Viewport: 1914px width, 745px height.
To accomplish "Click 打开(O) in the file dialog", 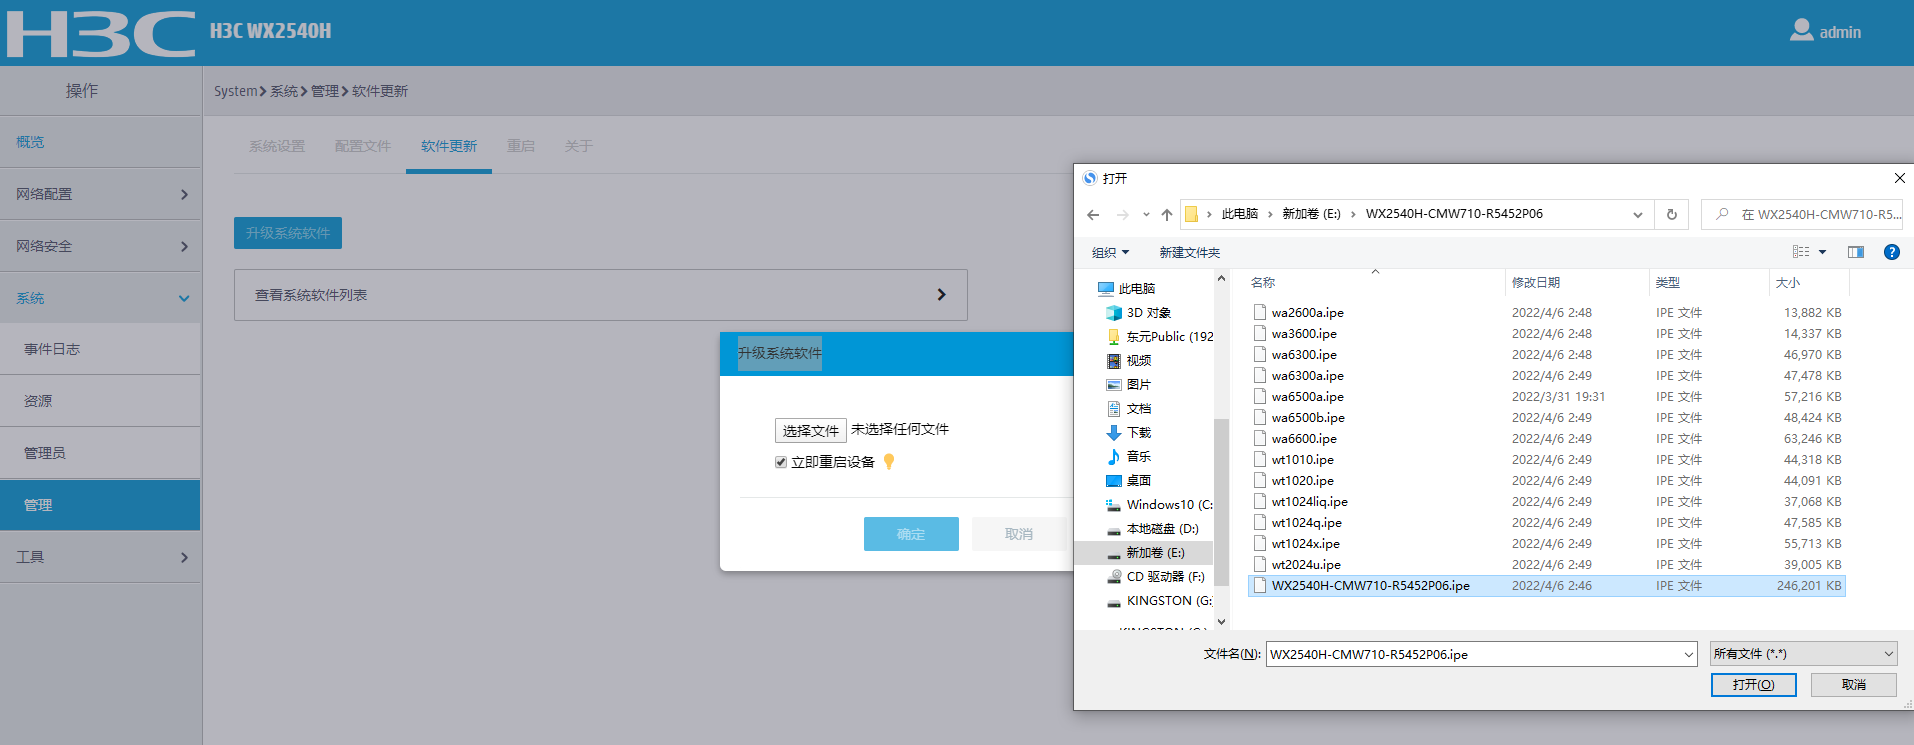I will pyautogui.click(x=1754, y=685).
